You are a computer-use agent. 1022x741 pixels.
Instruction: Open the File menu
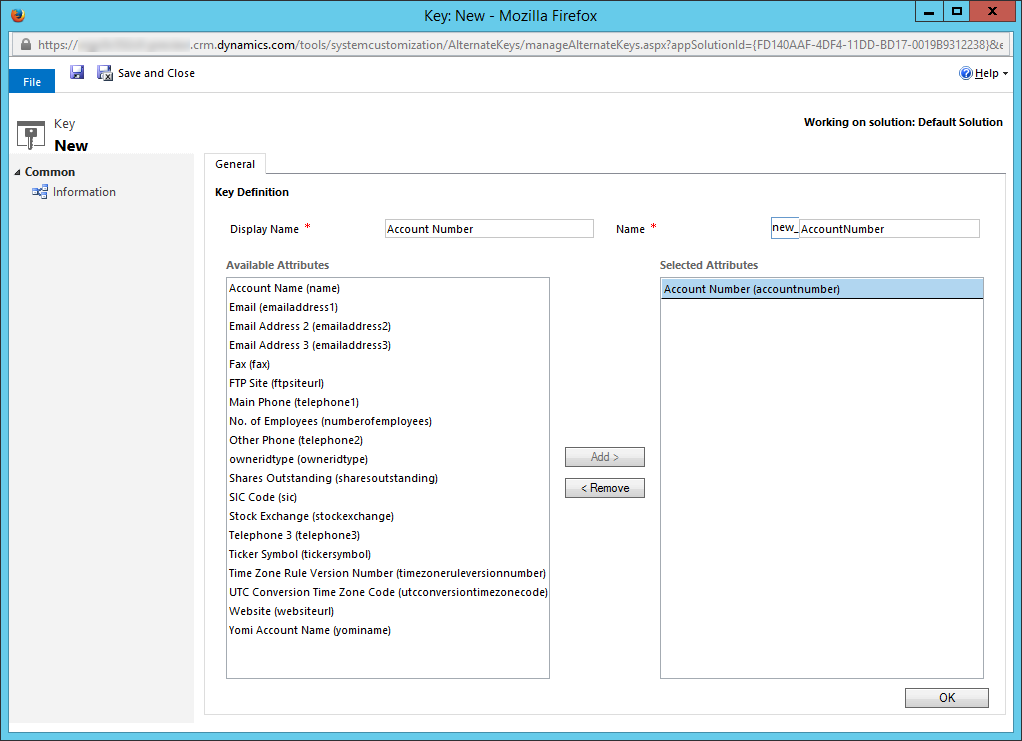[31, 81]
